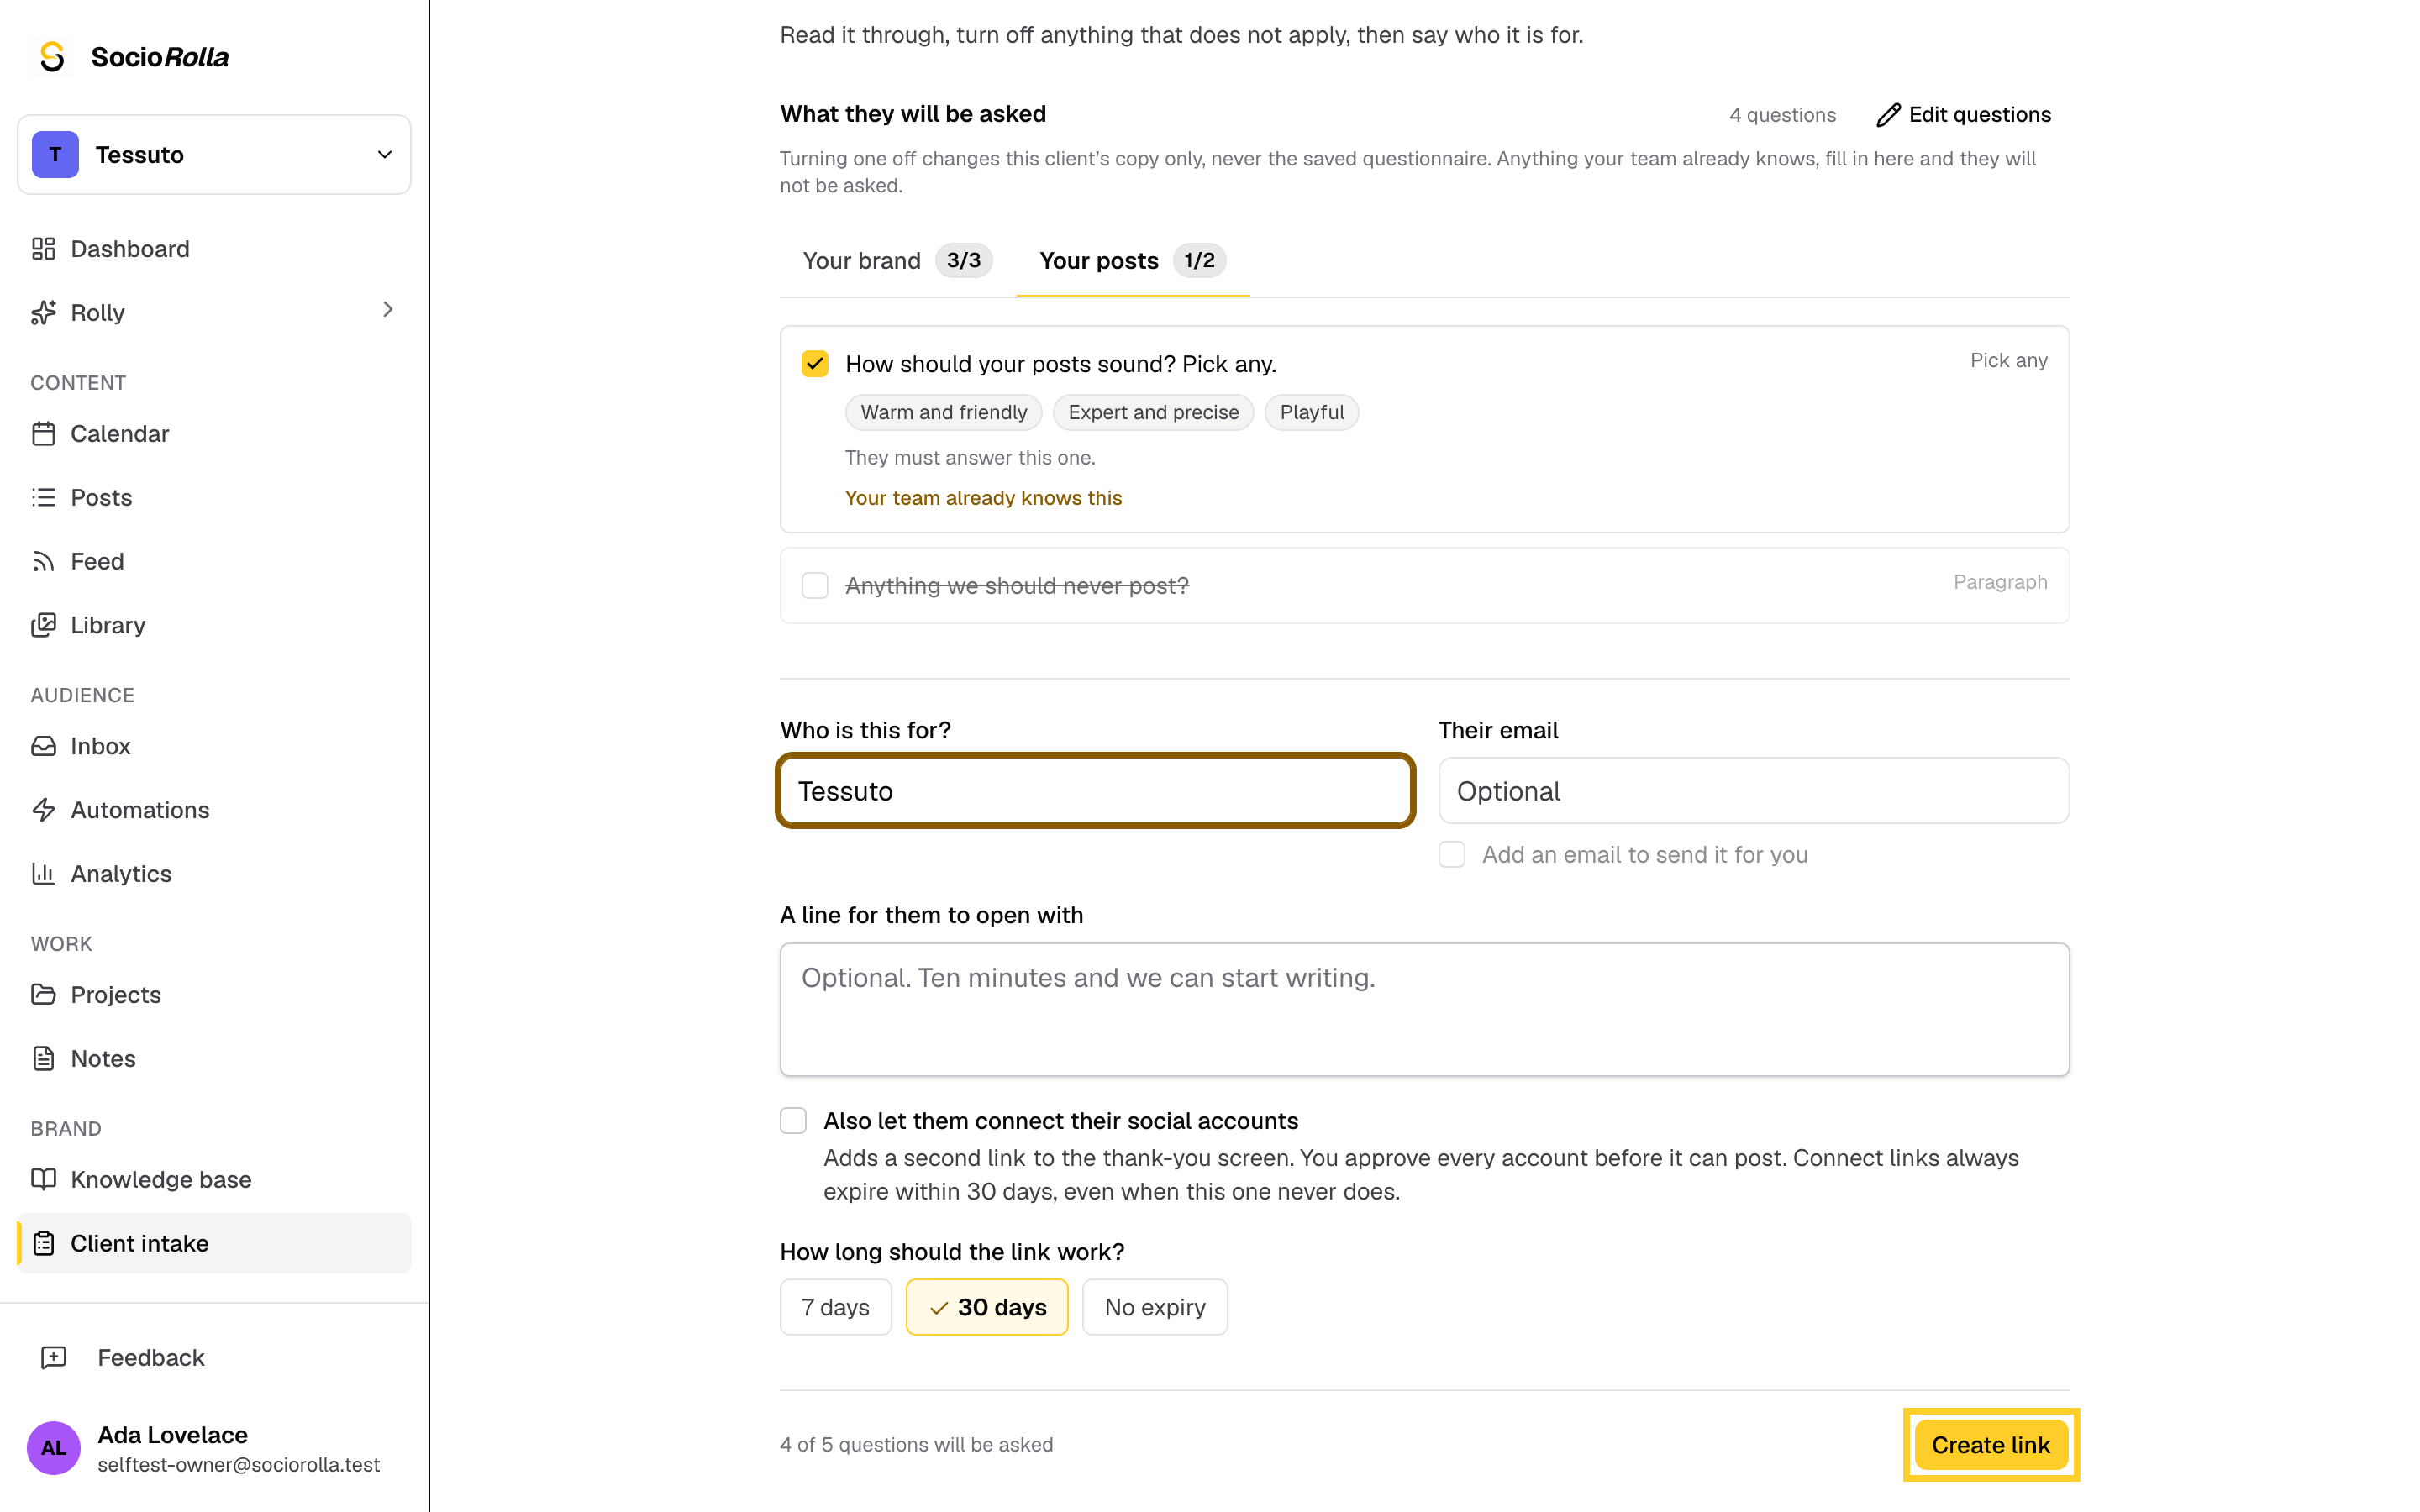This screenshot has height=1512, width=2420.
Task: Click Edit questions
Action: 1963,115
